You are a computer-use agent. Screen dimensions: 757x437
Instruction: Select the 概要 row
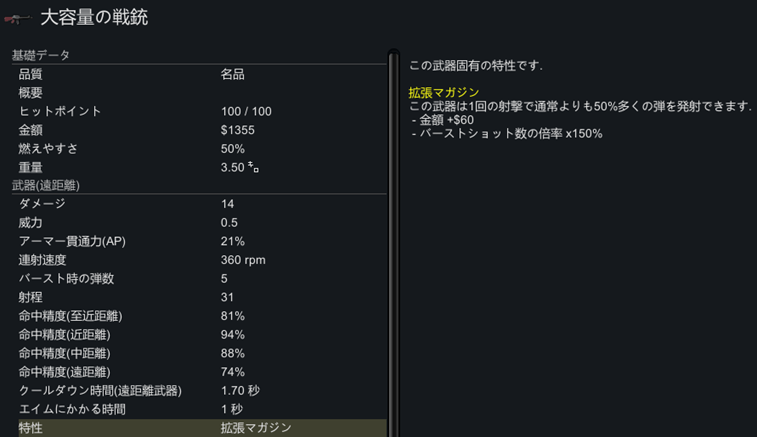click(x=202, y=93)
